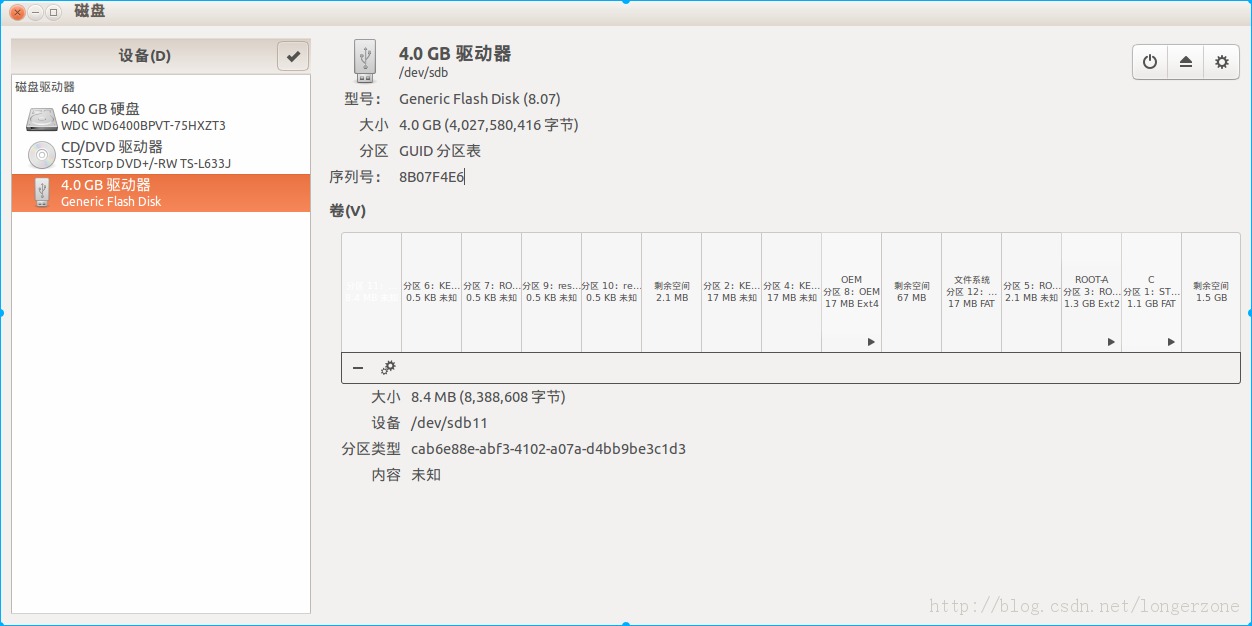Click the device value /dev/sdb11
The height and width of the screenshot is (626, 1252).
(450, 423)
